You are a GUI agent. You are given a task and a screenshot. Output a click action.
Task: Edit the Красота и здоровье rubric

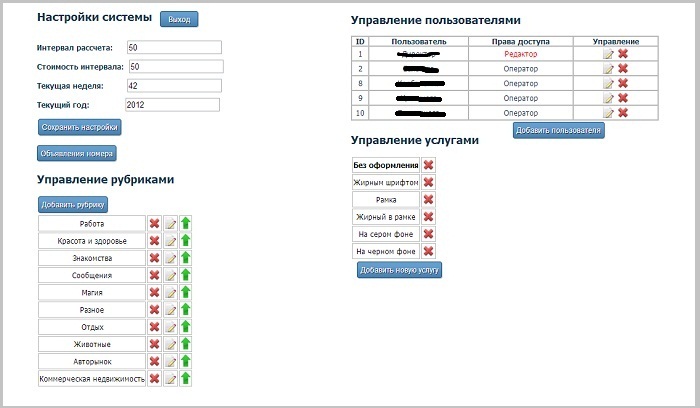(171, 241)
